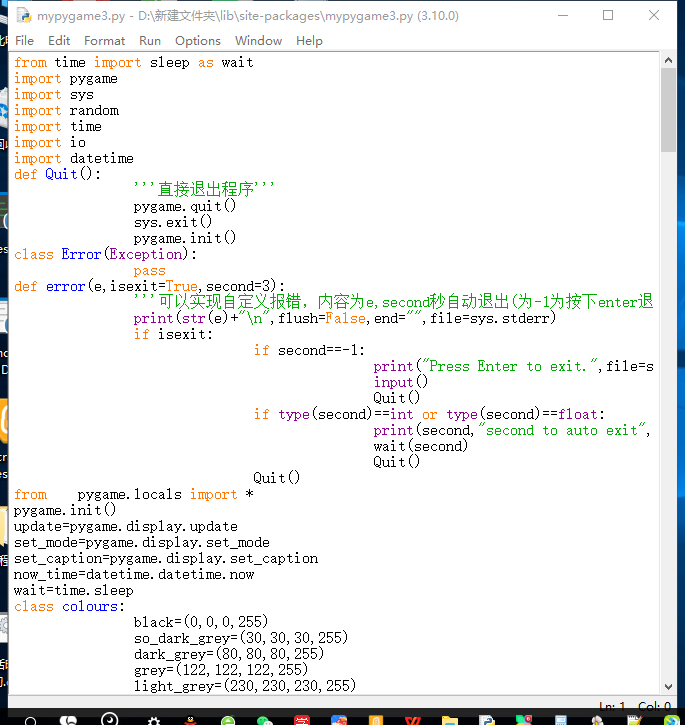Click 'from pygame.locals import *' line
685x725 pixels.
click(x=134, y=494)
